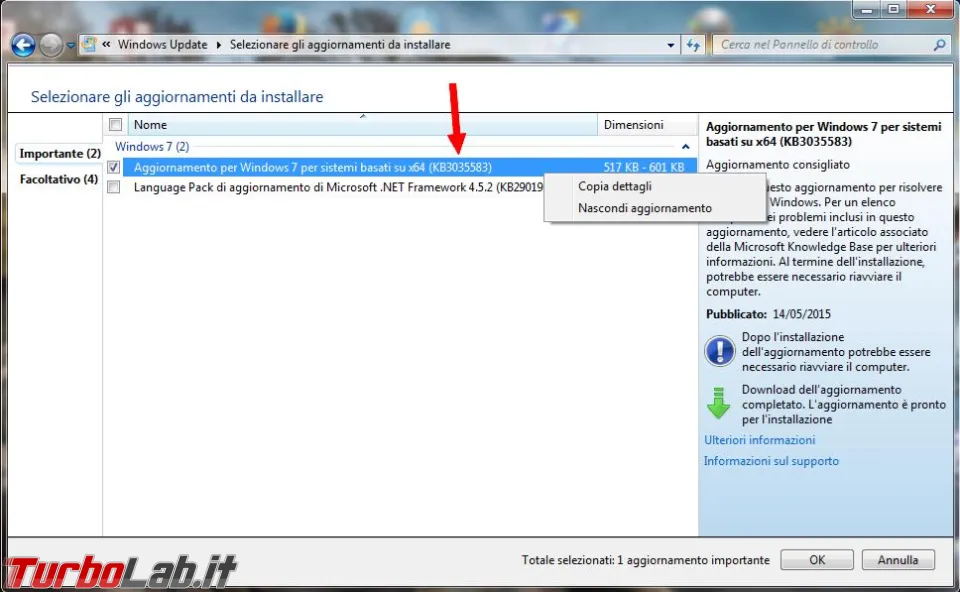The image size is (960, 592).
Task: Sort updates by the Dimensioni column
Action: [x=647, y=125]
